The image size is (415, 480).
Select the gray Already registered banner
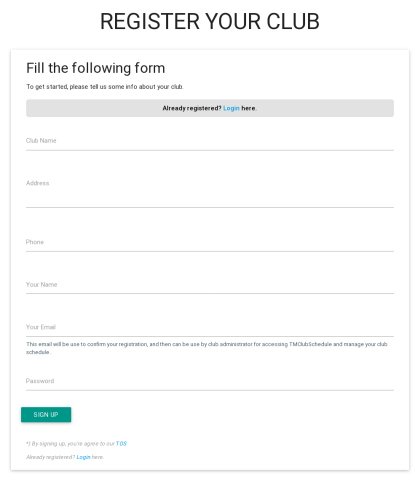coord(210,108)
